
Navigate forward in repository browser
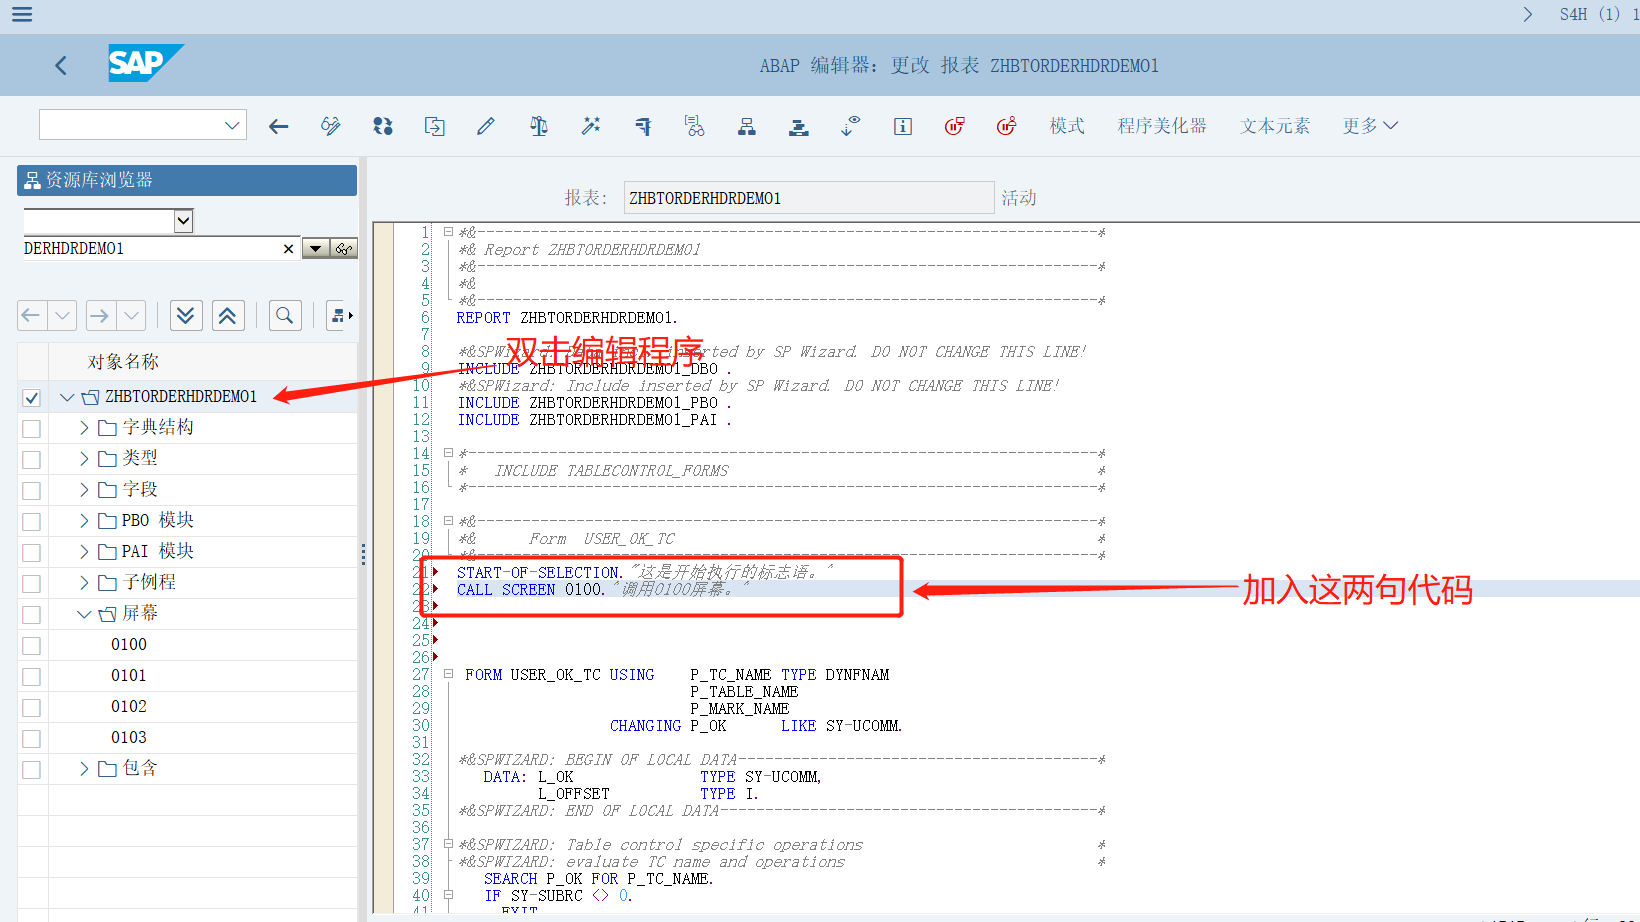(99, 316)
